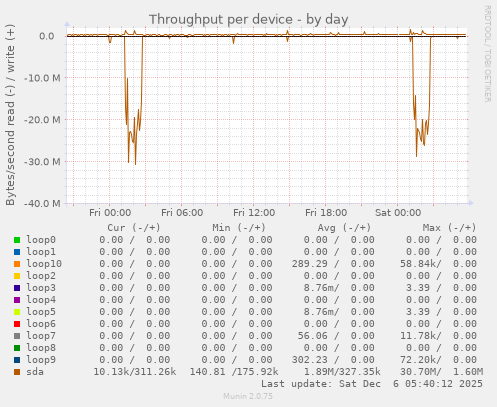Click the Avg (-/+) column header
The width and height of the screenshot is (497, 407).
coord(344,228)
